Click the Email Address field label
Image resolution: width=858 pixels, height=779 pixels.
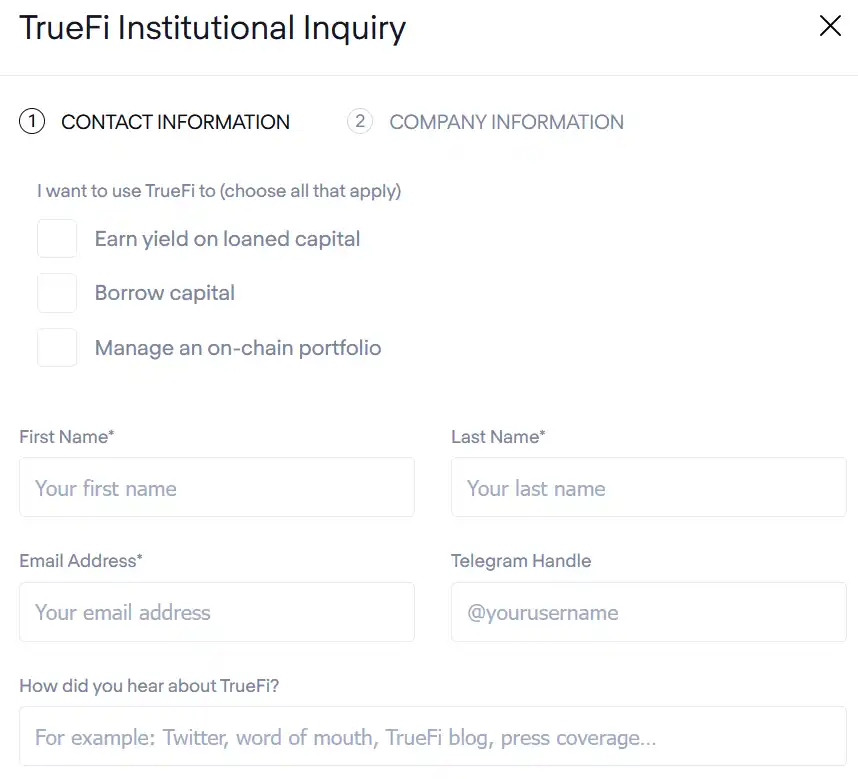click(x=81, y=561)
